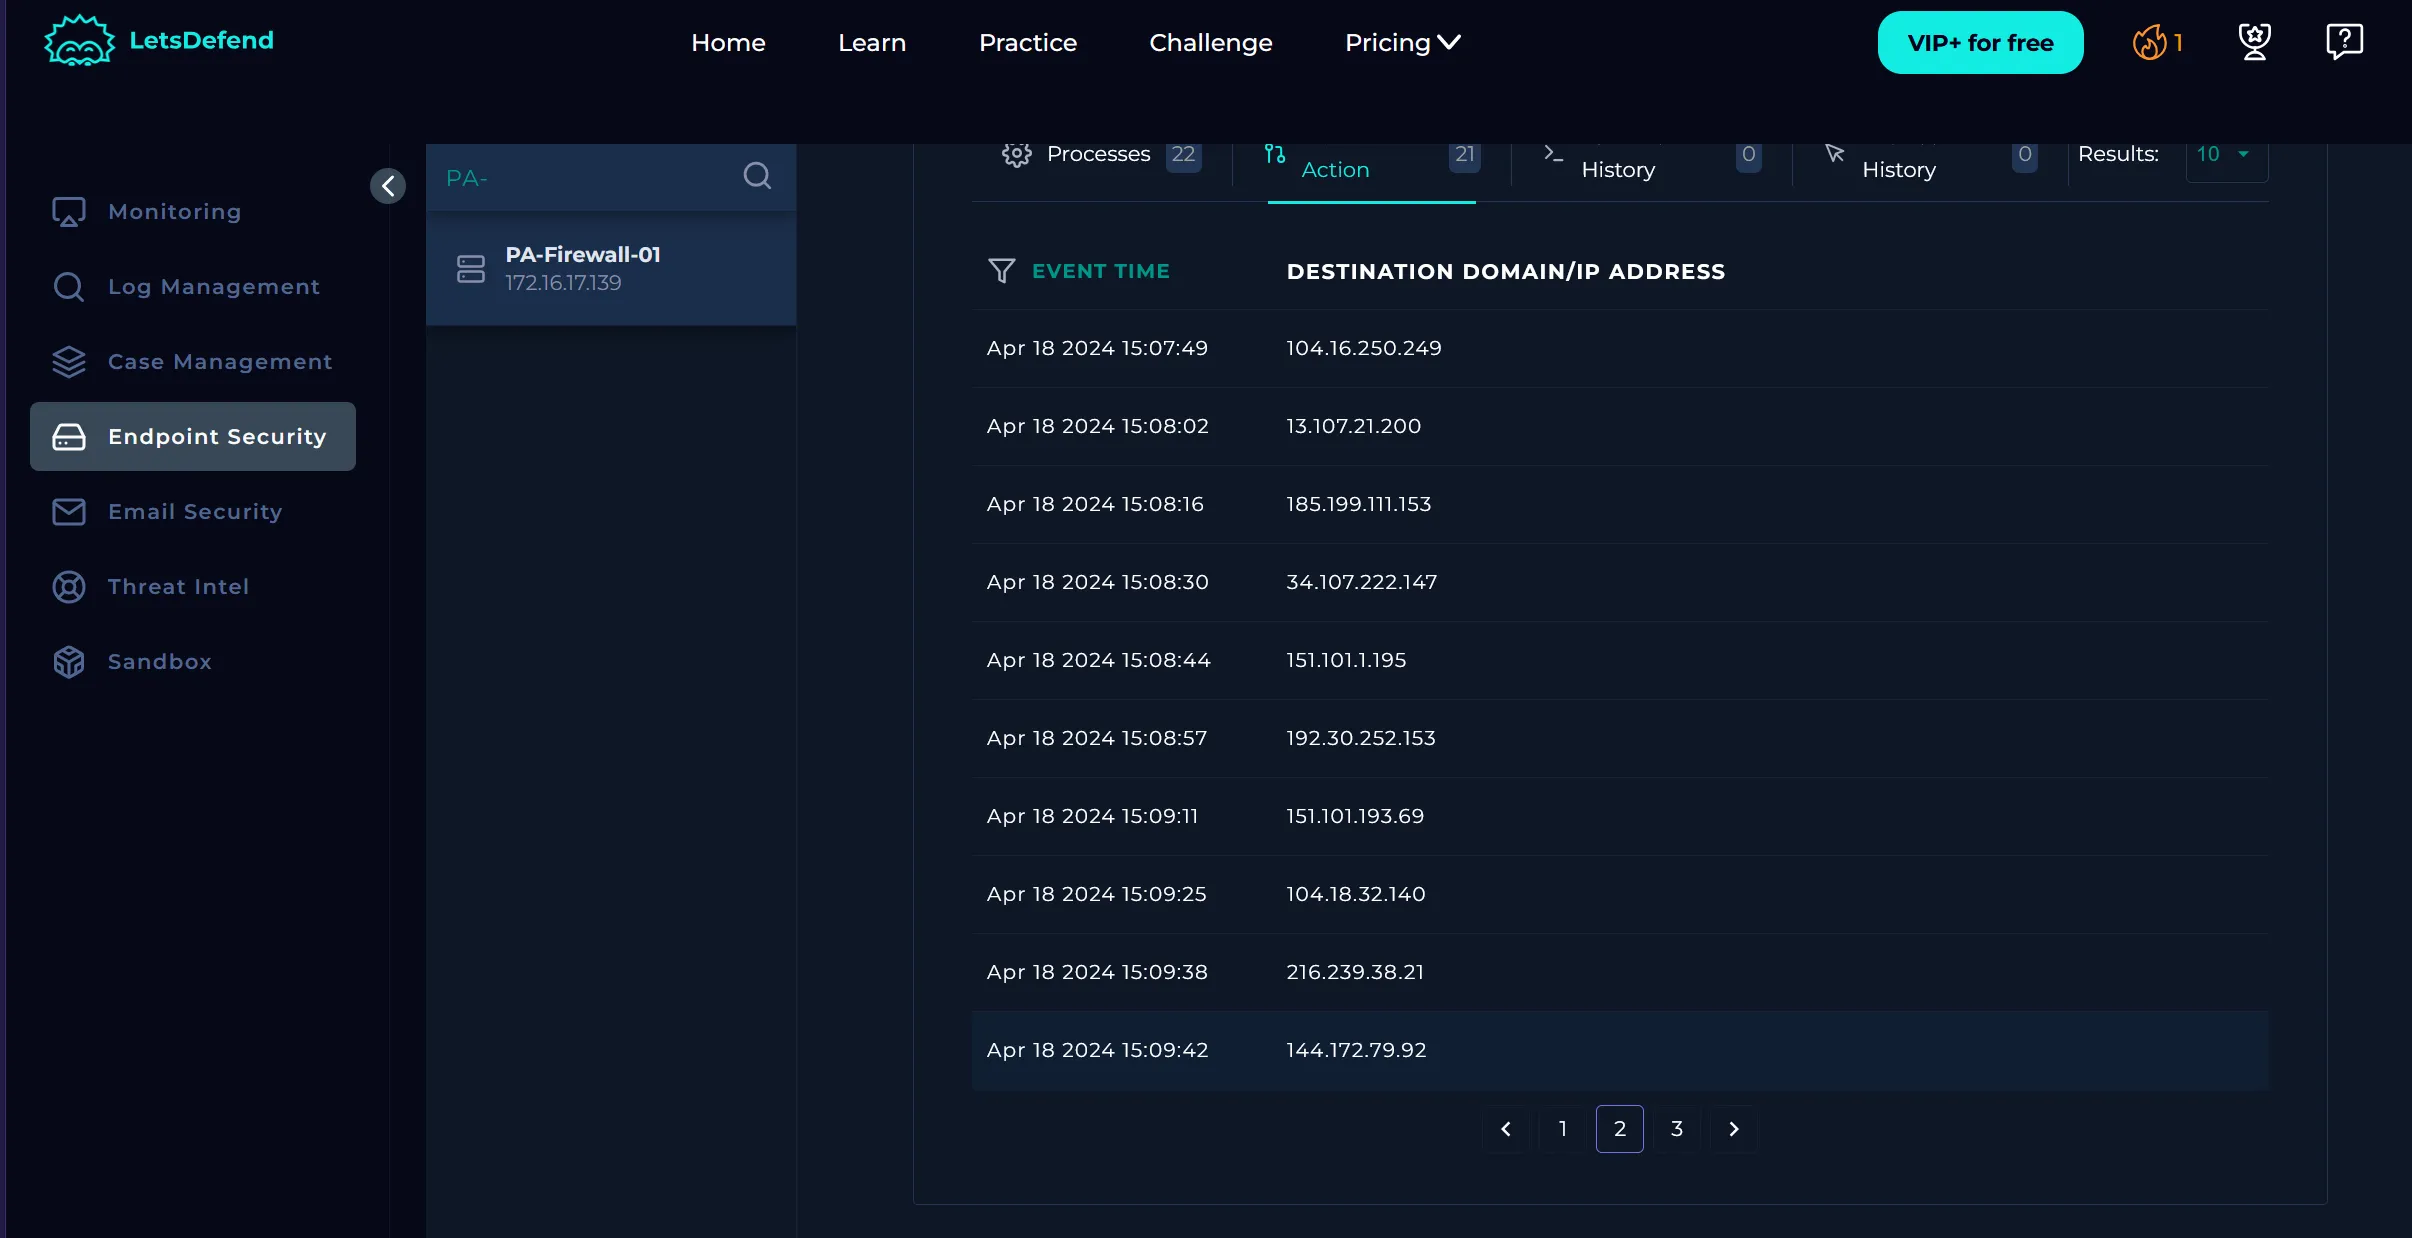Switch to the Terminal History tab
The height and width of the screenshot is (1238, 2412).
click(1617, 168)
